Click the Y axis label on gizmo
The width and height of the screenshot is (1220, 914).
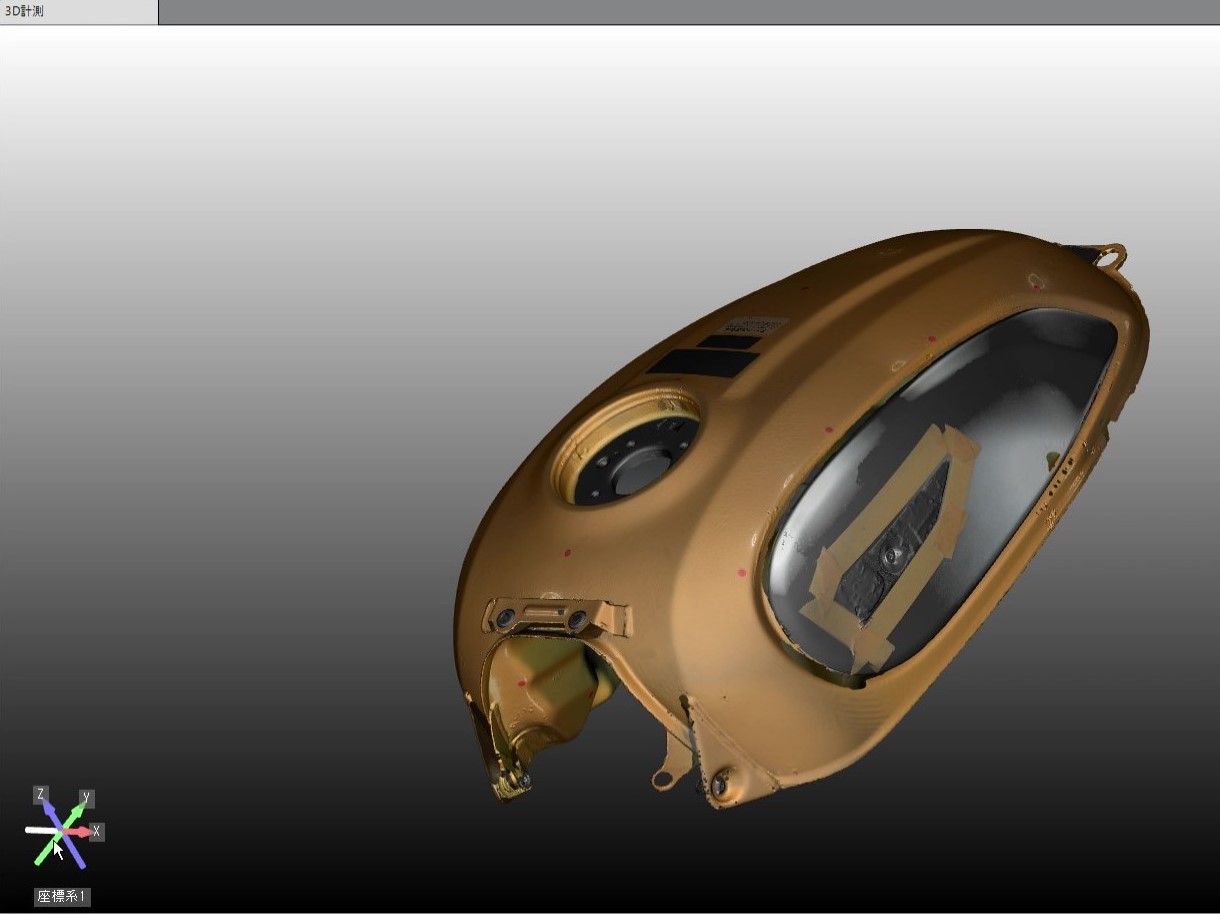tap(87, 797)
